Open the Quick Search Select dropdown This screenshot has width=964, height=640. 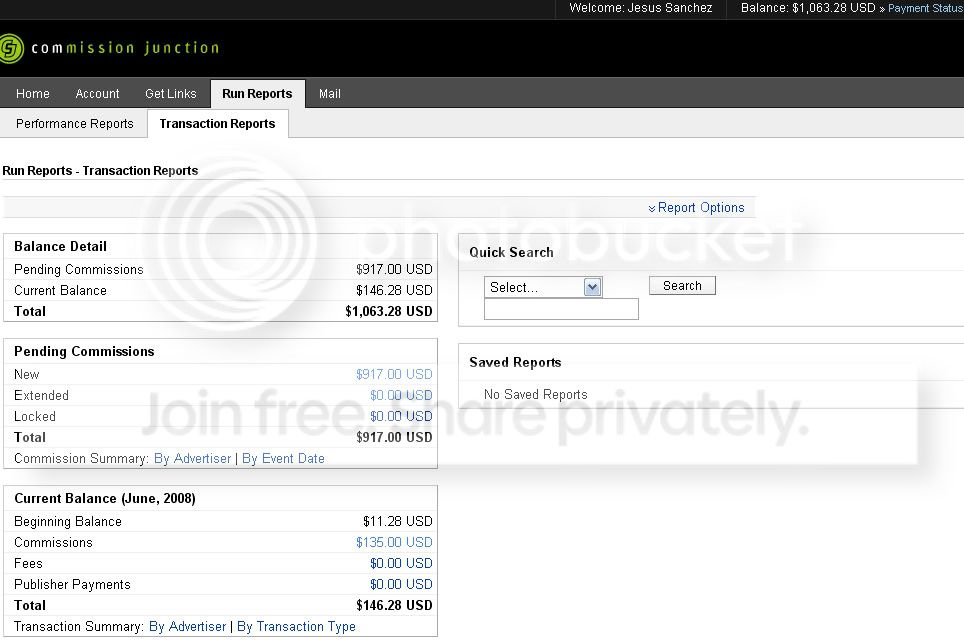pyautogui.click(x=543, y=287)
